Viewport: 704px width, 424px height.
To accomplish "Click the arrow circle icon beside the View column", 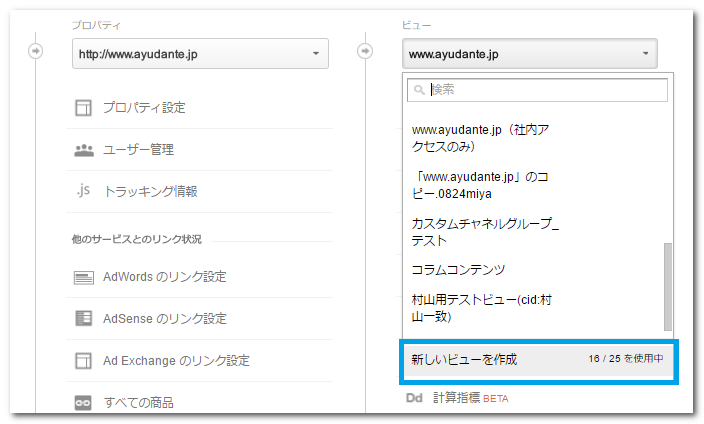I will (365, 51).
